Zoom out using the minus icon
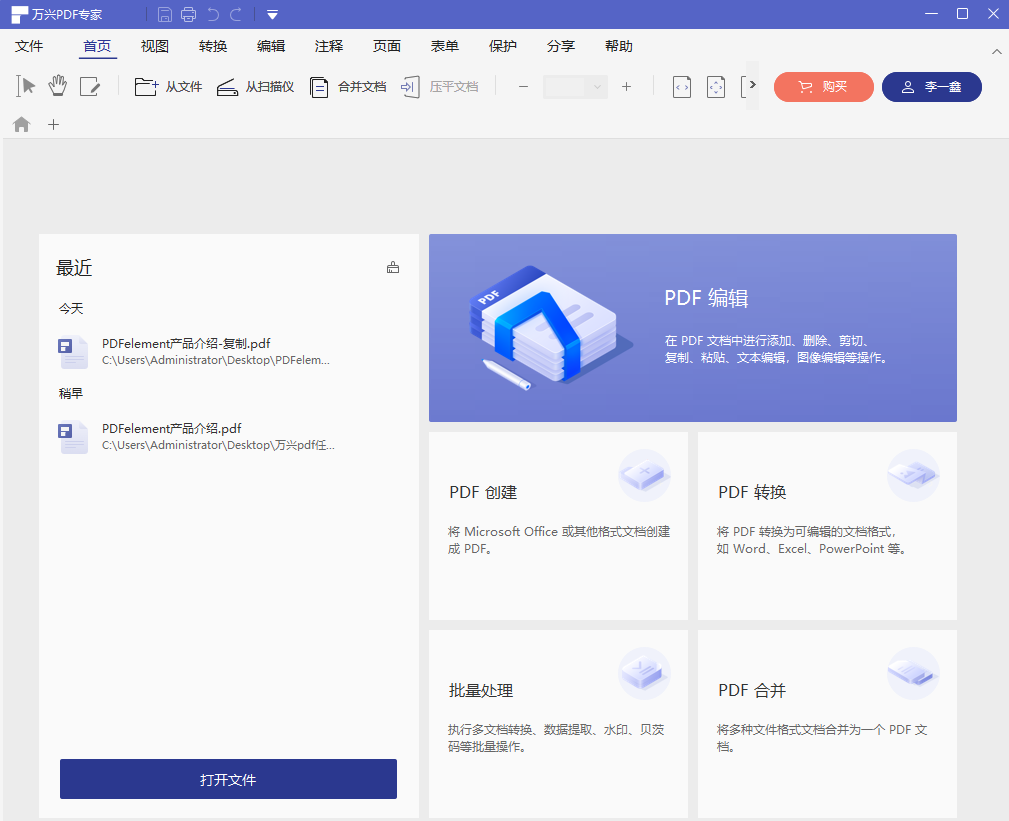This screenshot has height=821, width=1009. coord(523,87)
